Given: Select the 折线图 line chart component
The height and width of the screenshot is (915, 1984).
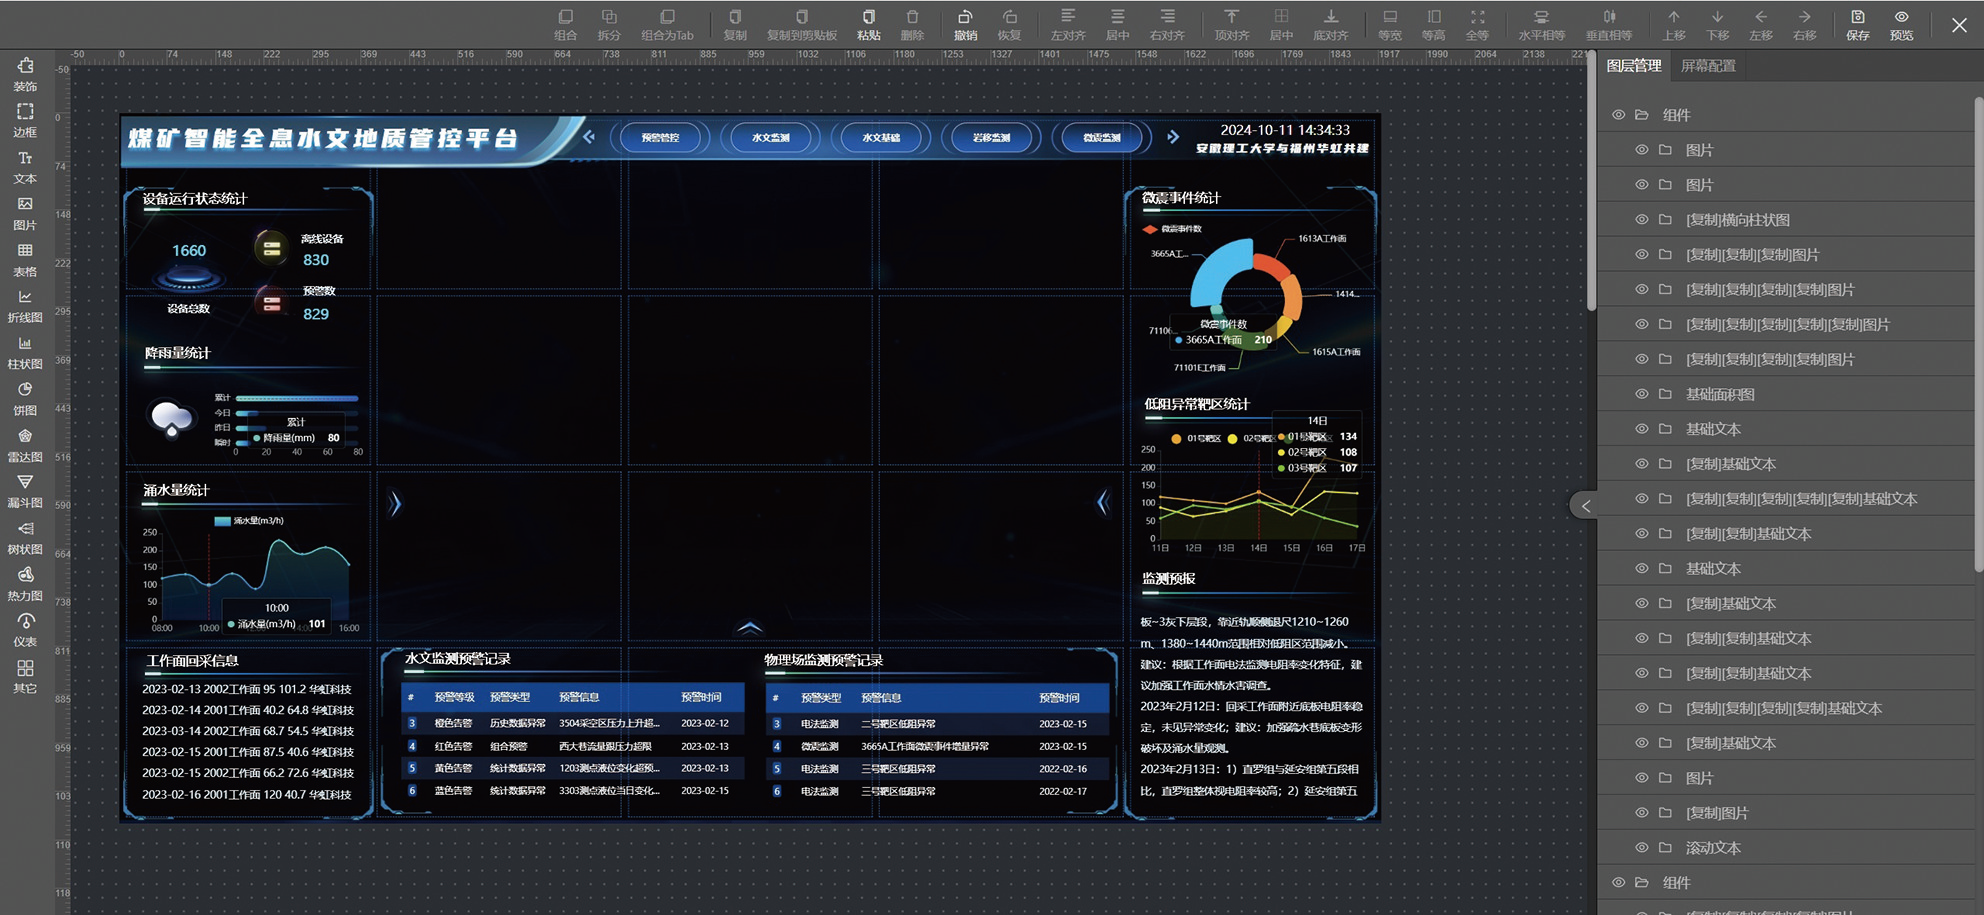Looking at the screenshot, I should pyautogui.click(x=25, y=306).
